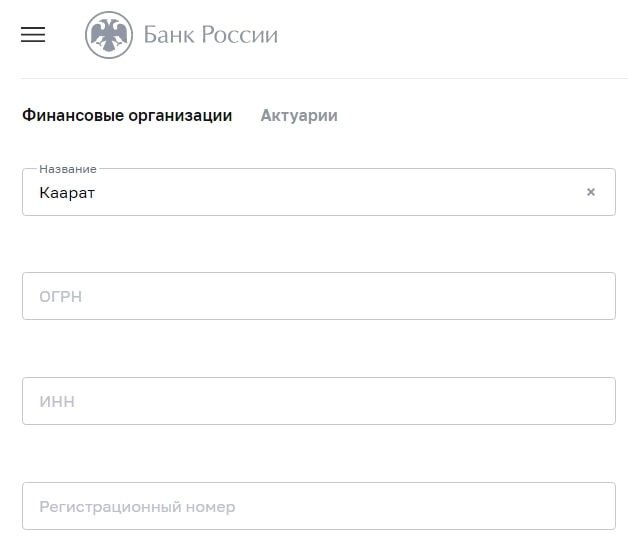Viewport: 628px width, 545px height.
Task: Place cursor after the text Каарат
Action: (96, 193)
